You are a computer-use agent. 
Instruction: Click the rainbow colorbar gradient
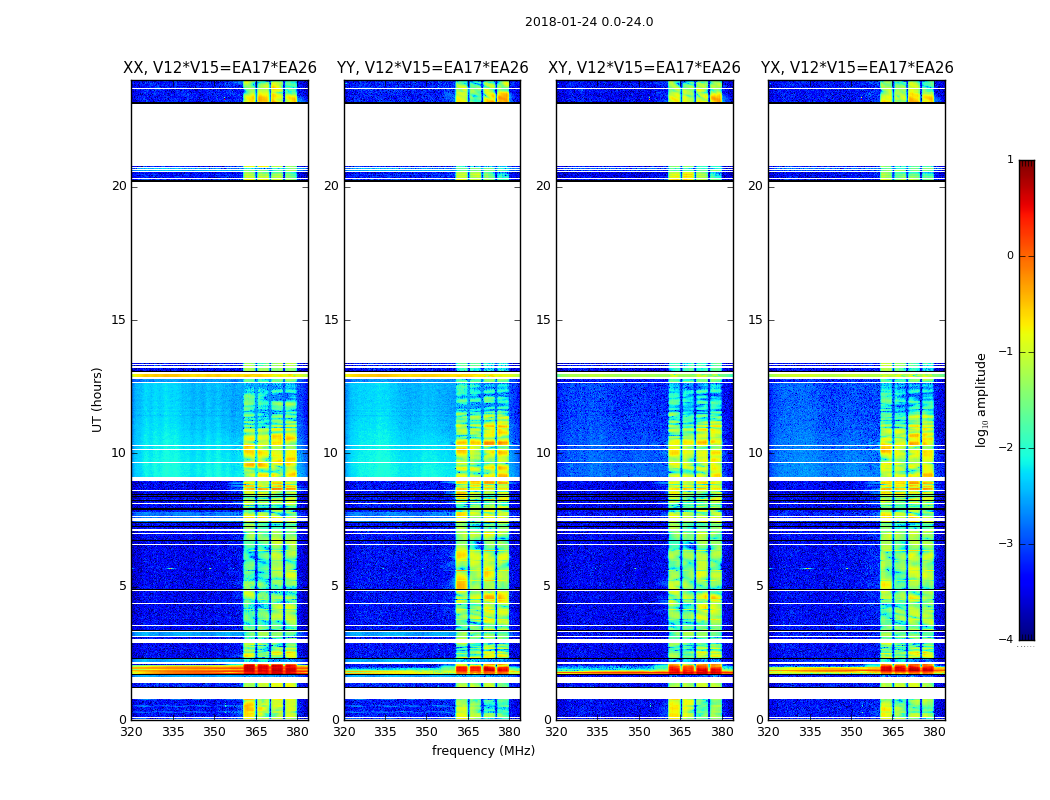tap(1026, 400)
